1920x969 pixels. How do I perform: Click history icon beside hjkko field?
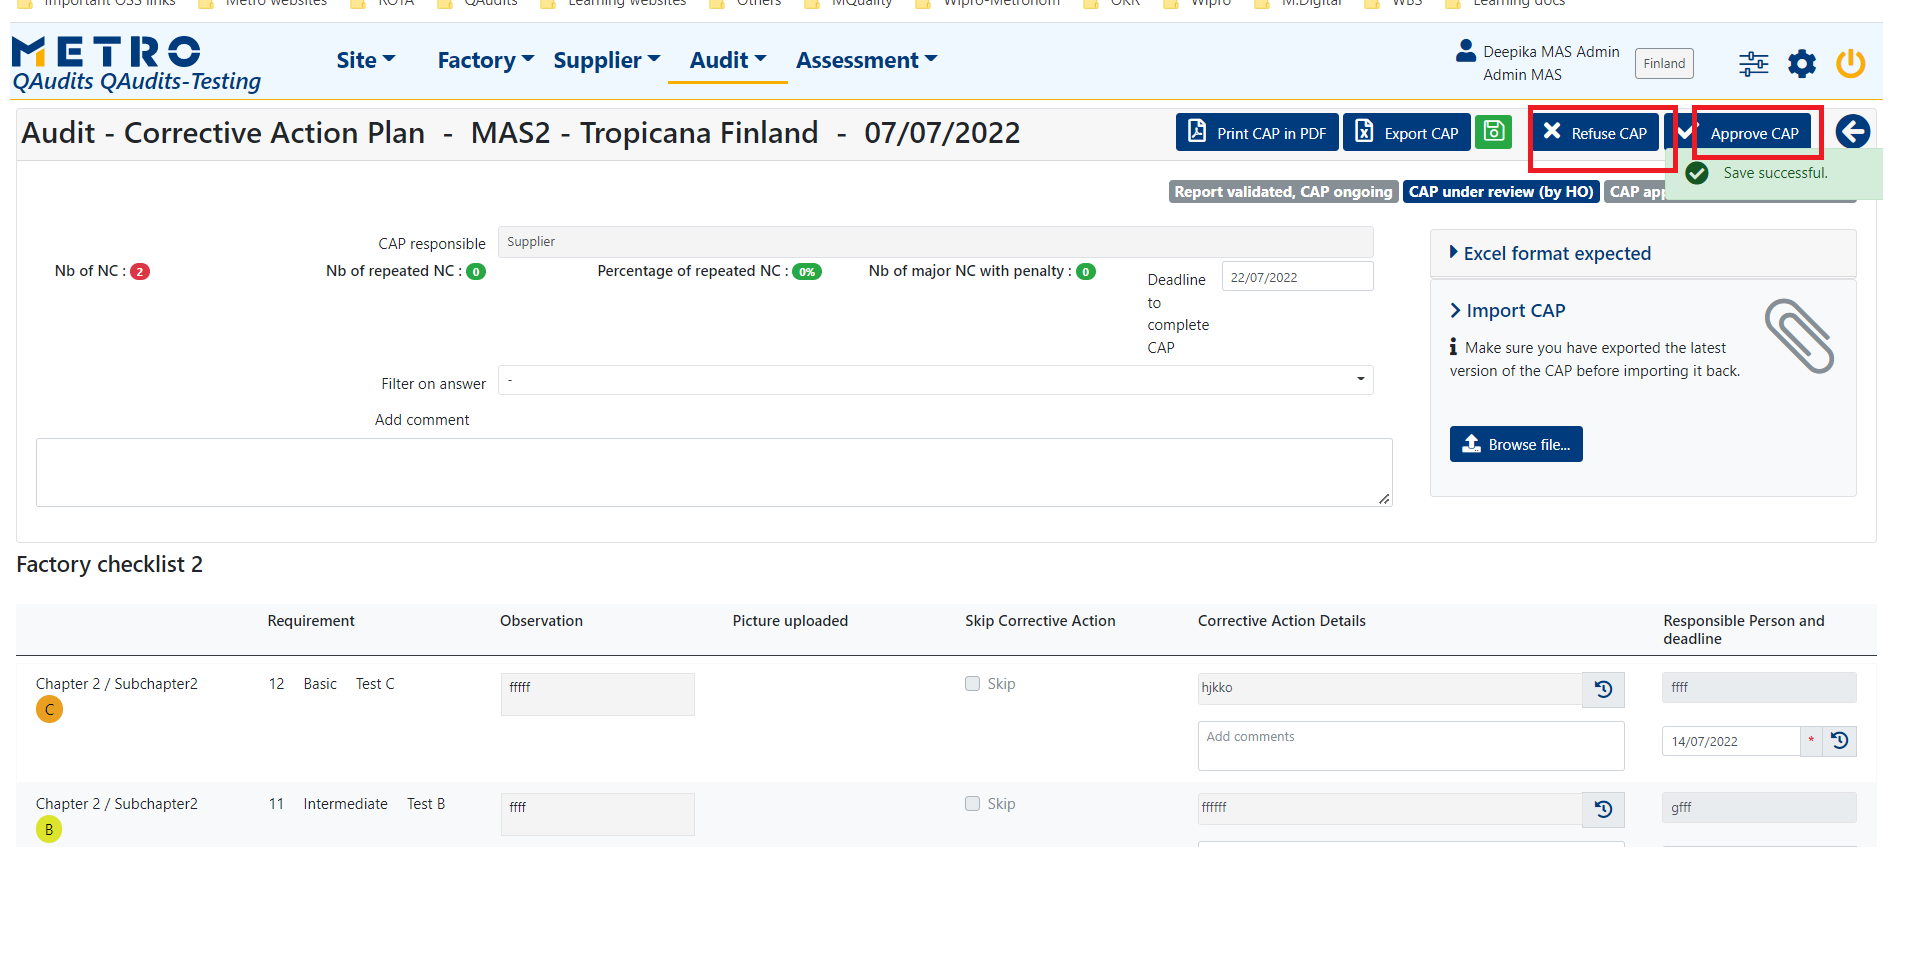(x=1603, y=689)
